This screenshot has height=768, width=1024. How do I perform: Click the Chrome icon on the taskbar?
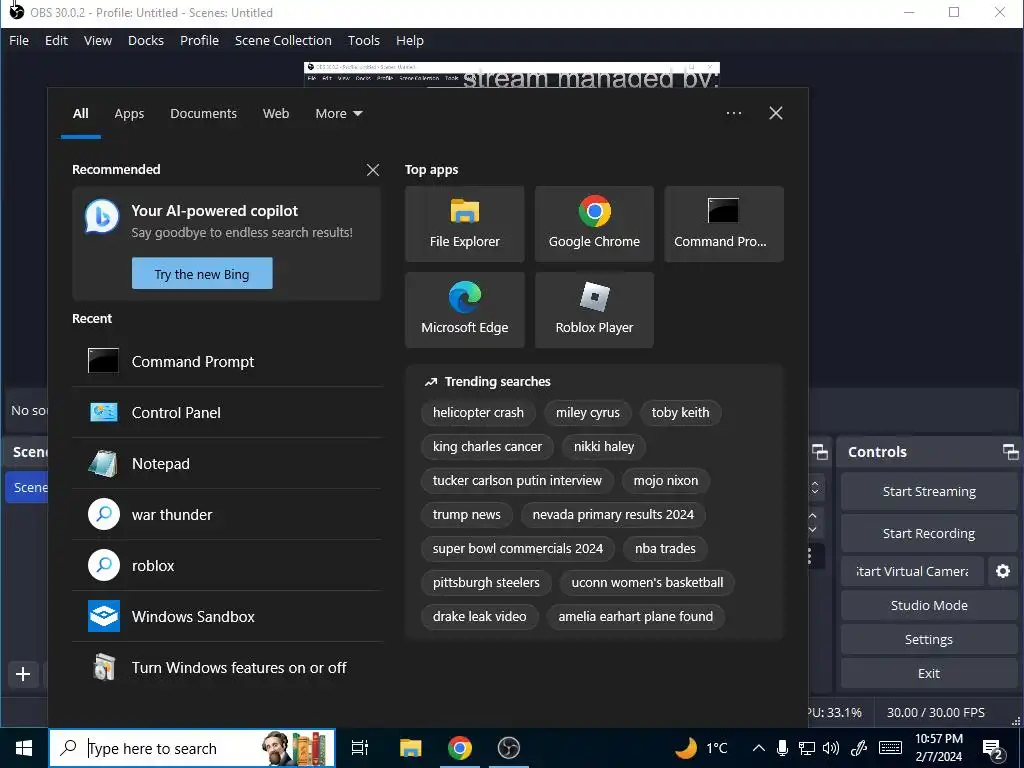point(460,748)
